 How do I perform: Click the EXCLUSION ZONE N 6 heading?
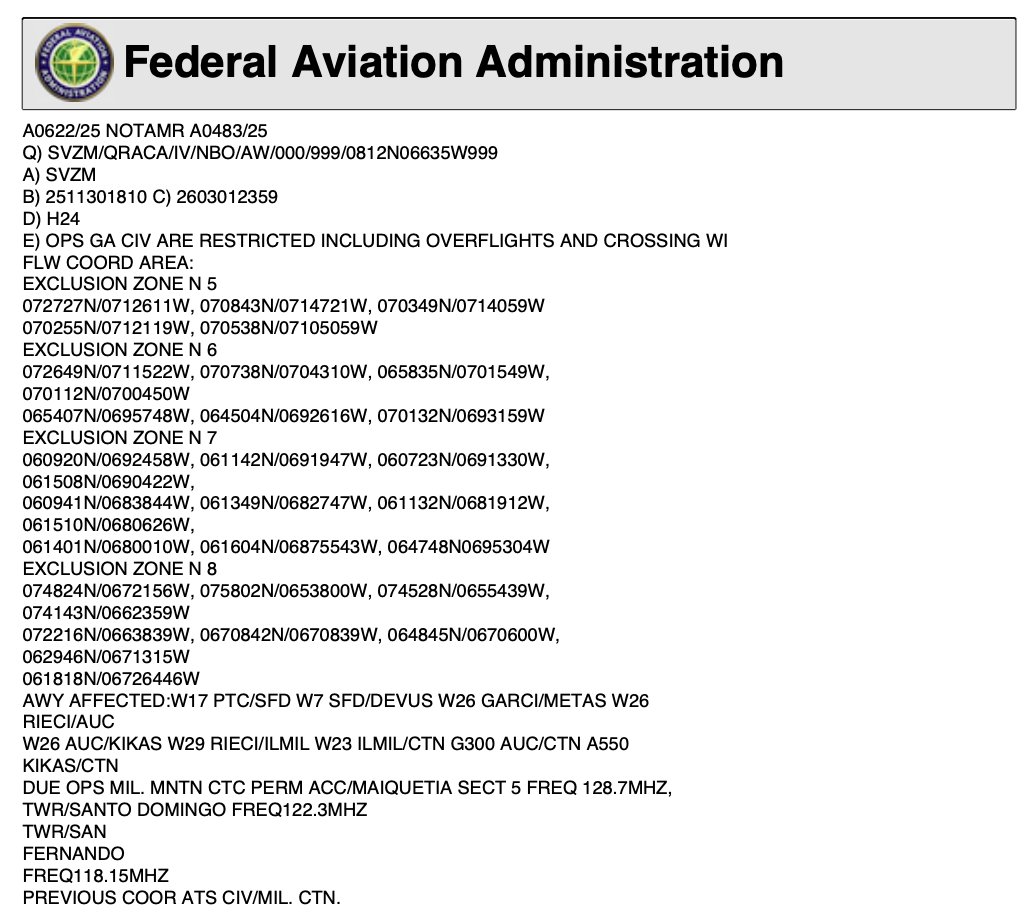(119, 350)
